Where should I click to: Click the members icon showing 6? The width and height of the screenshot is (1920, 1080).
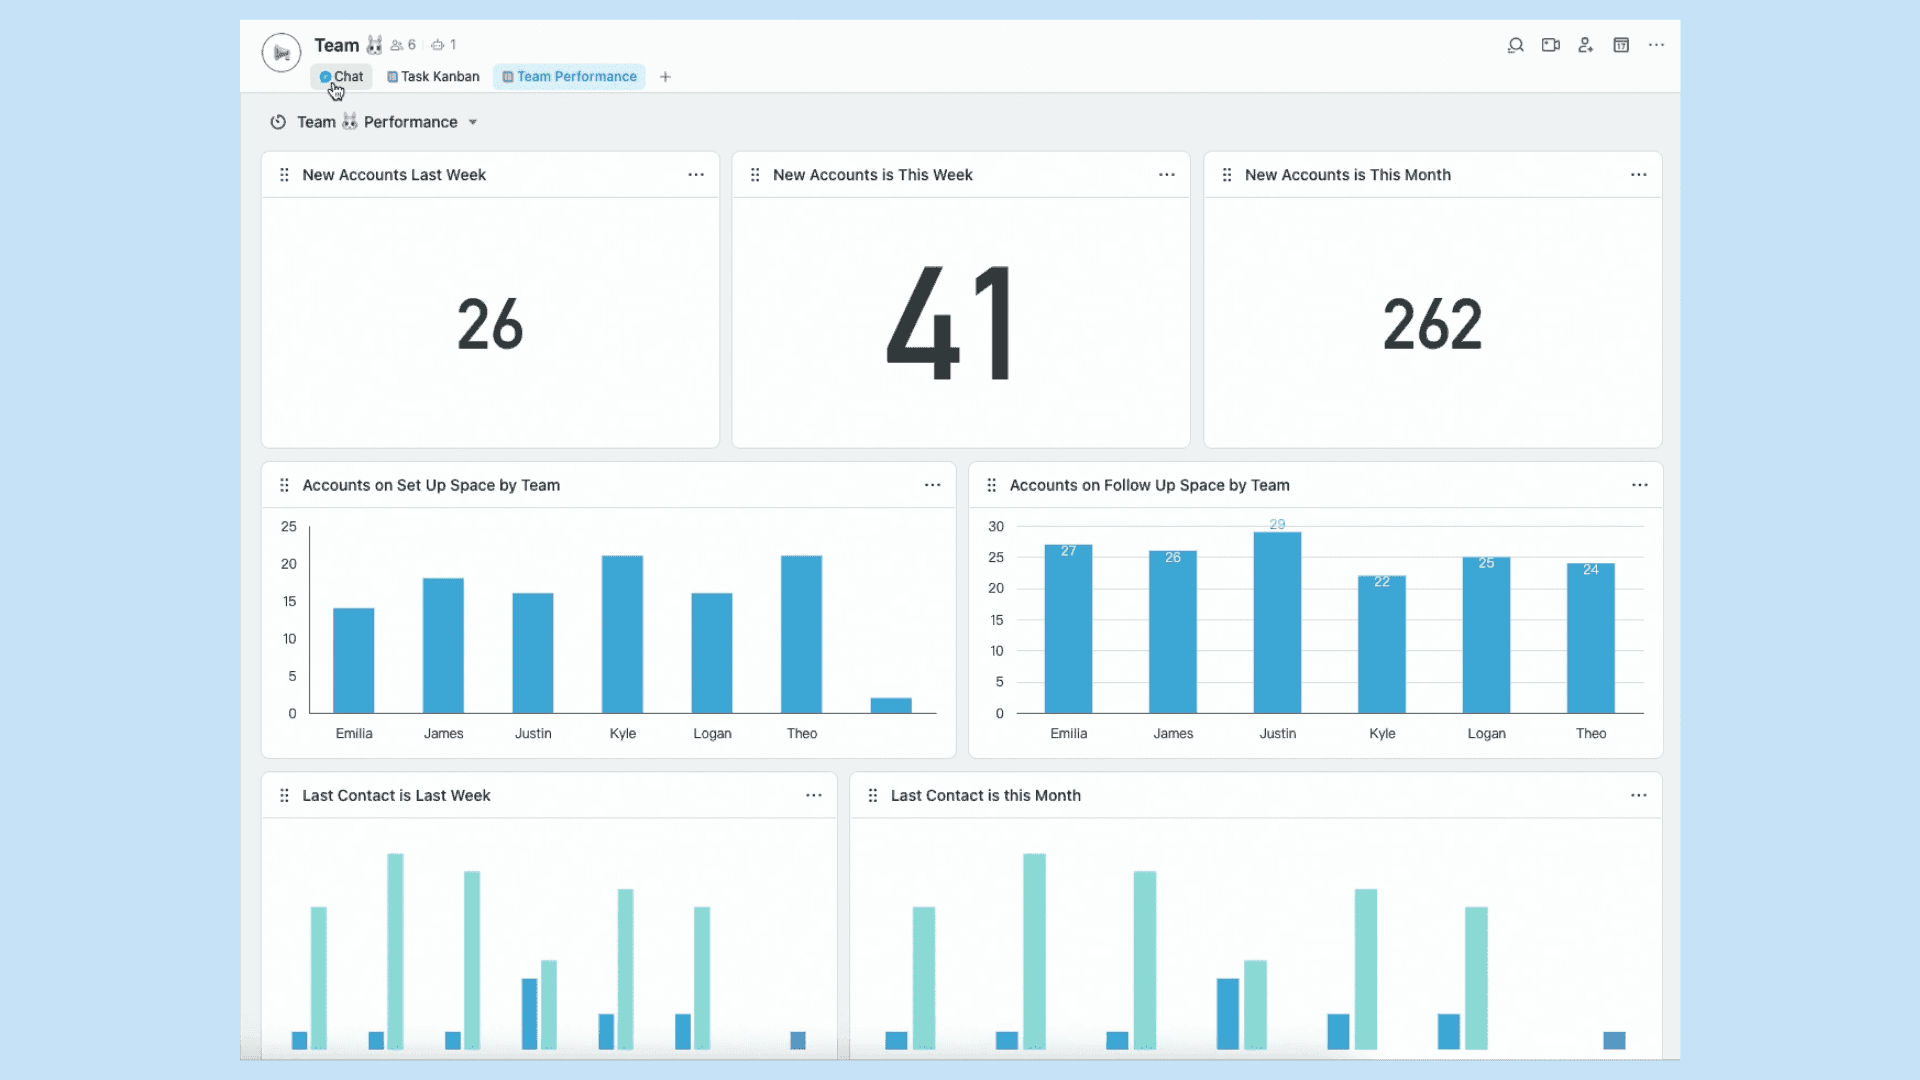[401, 45]
